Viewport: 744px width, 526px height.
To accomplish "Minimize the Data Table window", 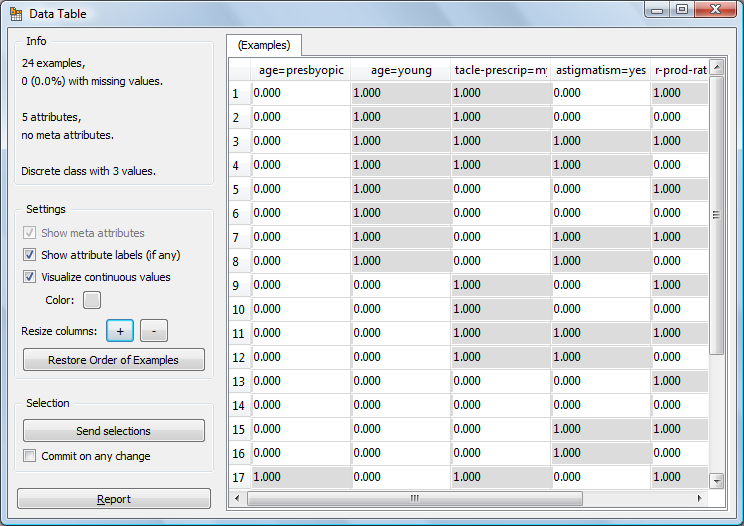I will pos(657,10).
